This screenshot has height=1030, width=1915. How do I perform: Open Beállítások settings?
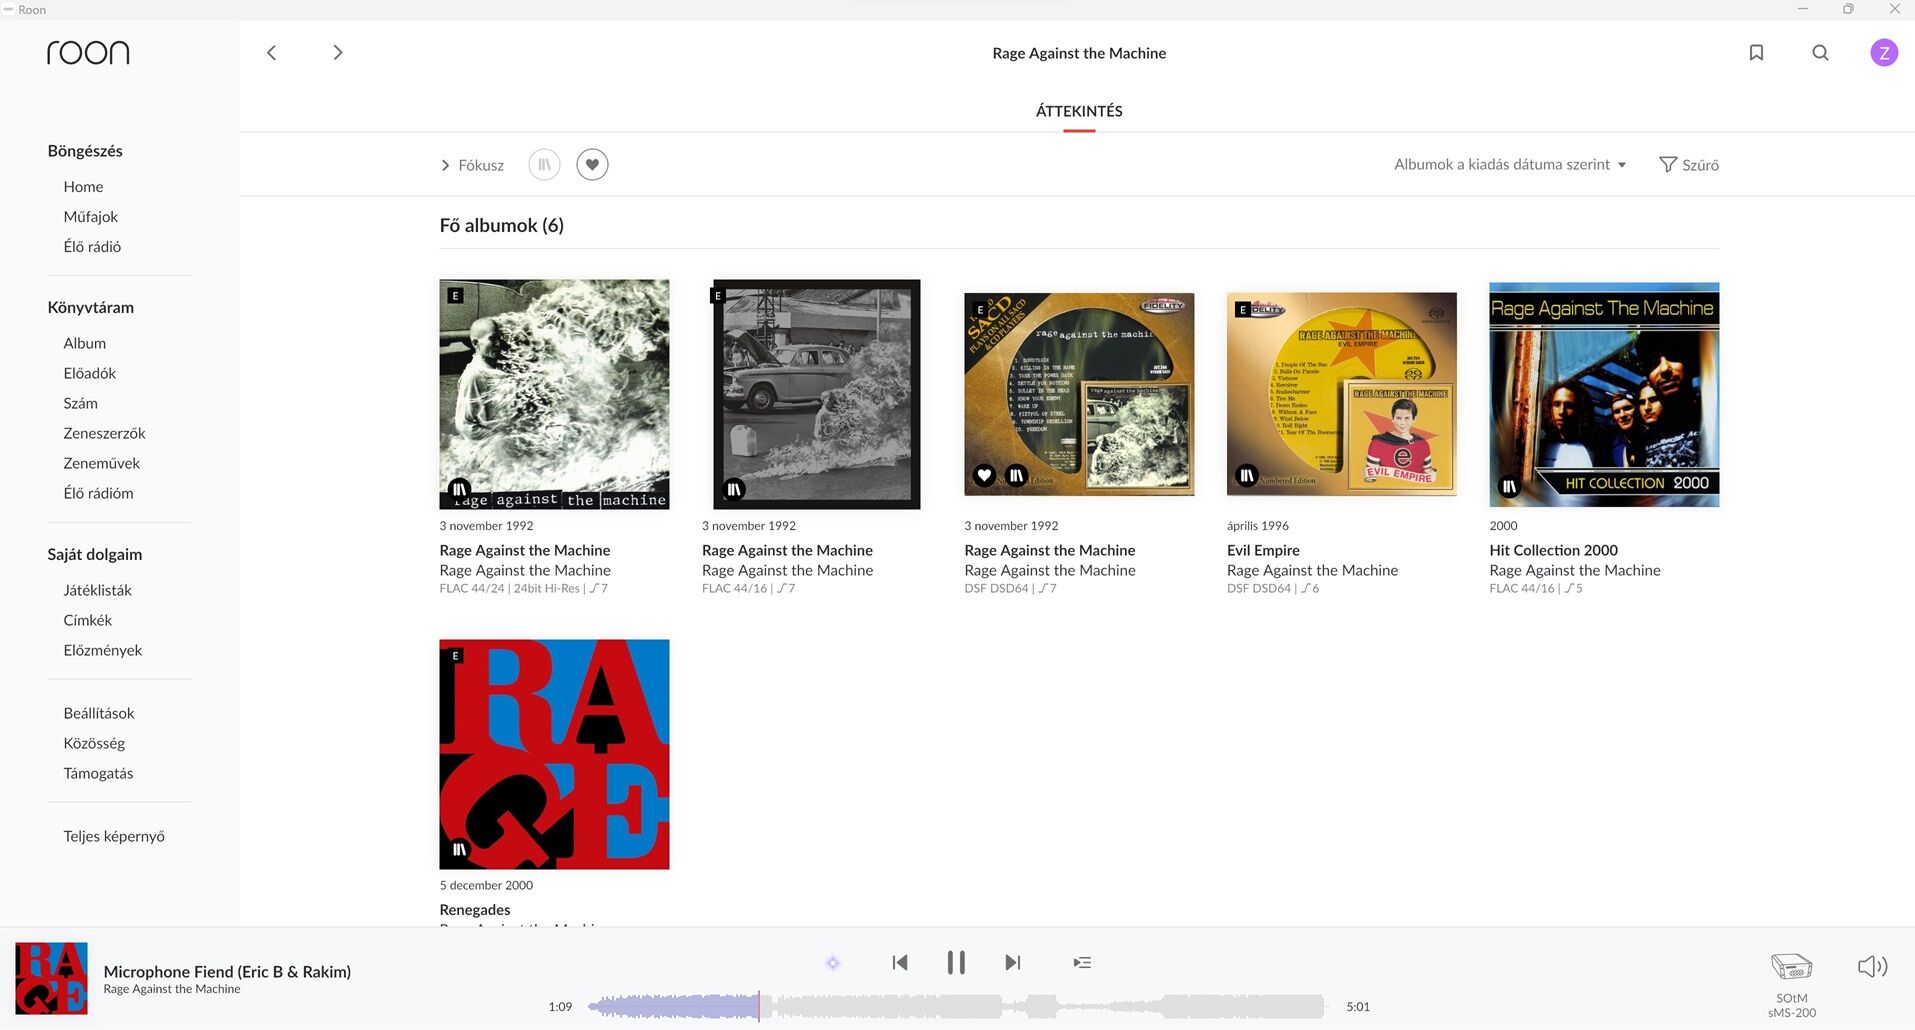(98, 713)
